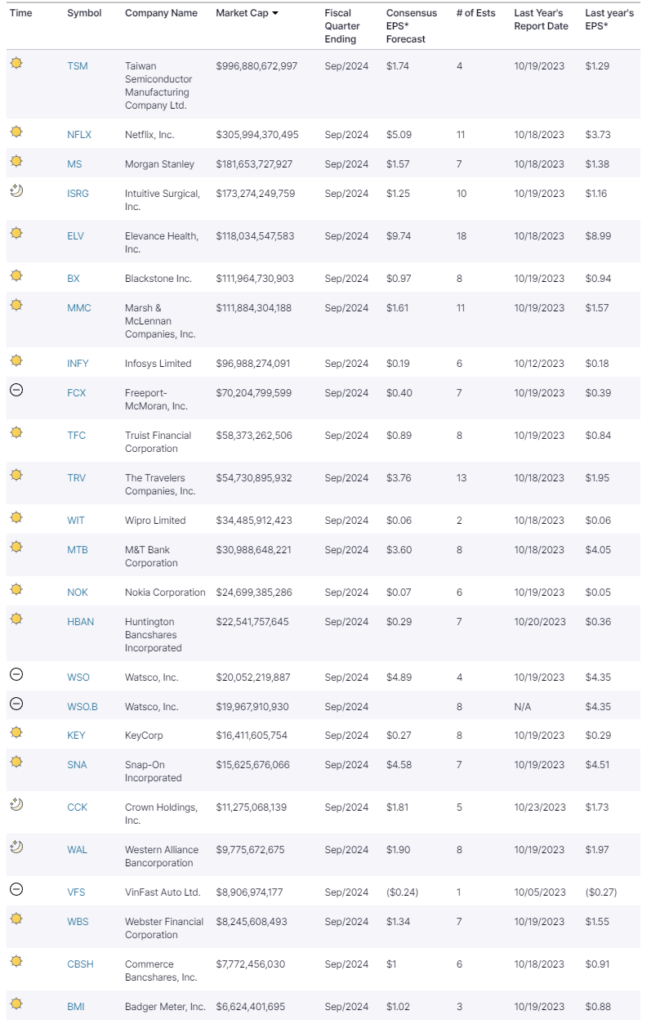Click the sun icon beside INFY

click(16, 360)
